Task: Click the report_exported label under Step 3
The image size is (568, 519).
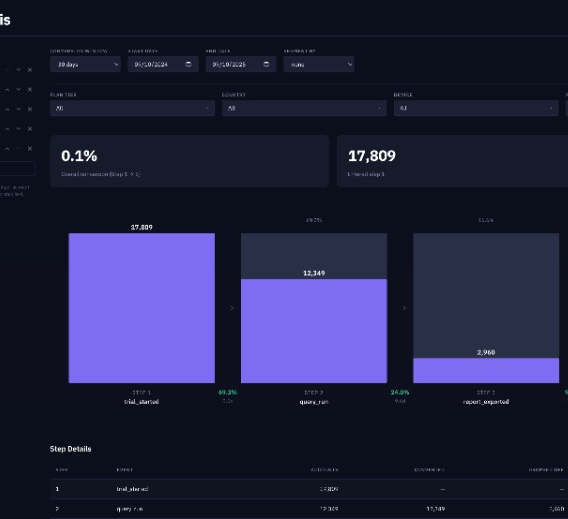Action: click(x=486, y=402)
